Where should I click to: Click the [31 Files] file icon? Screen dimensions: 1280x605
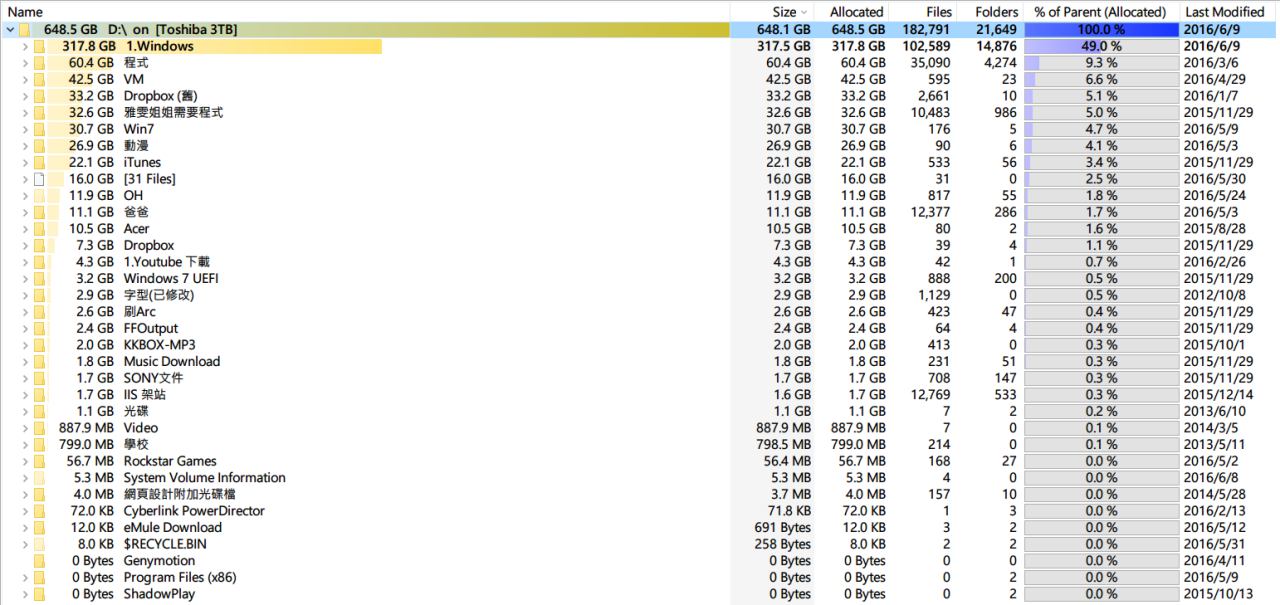point(38,179)
